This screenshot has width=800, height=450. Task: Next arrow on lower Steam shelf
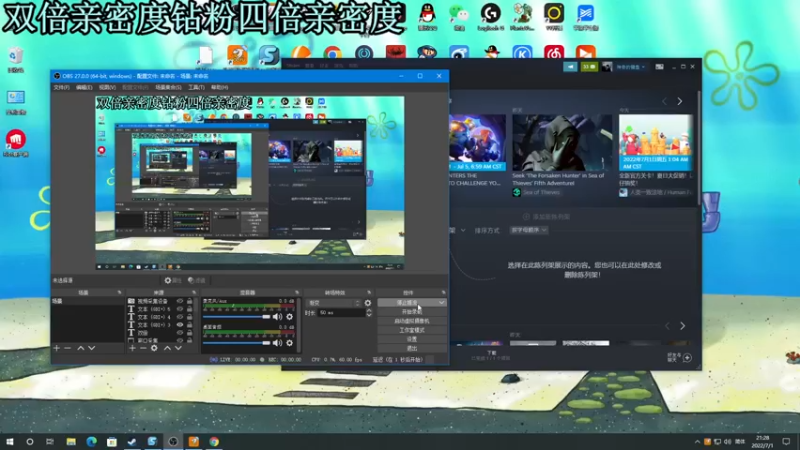[x=683, y=326]
